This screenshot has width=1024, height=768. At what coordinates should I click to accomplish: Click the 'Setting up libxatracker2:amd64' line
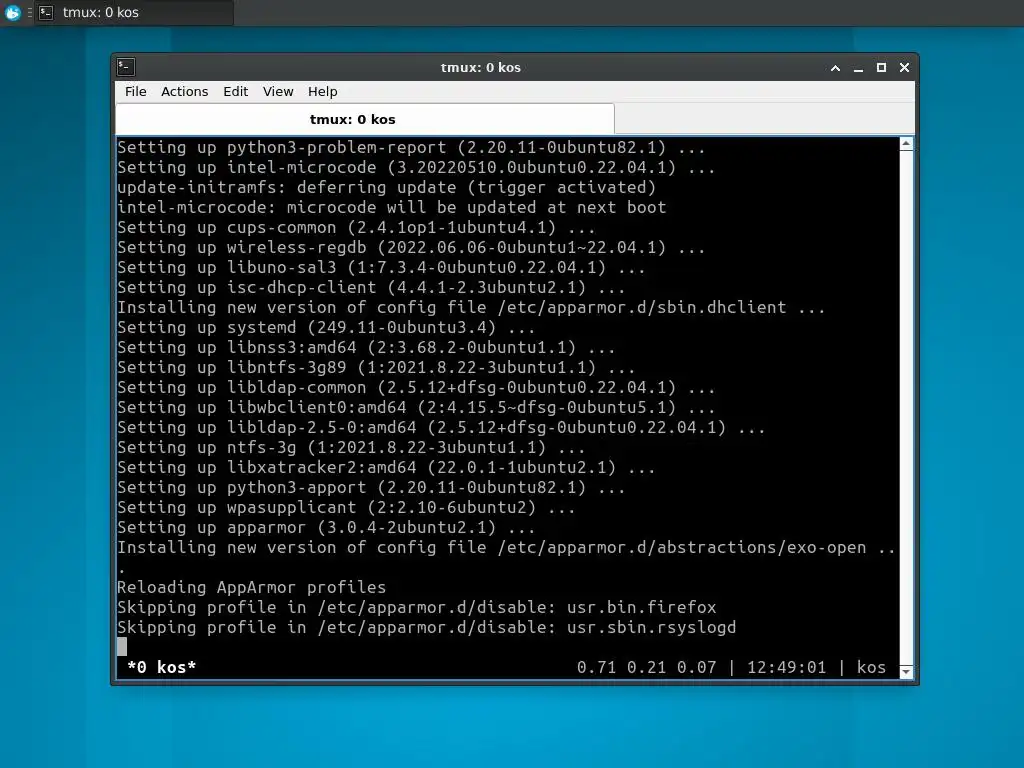386,468
